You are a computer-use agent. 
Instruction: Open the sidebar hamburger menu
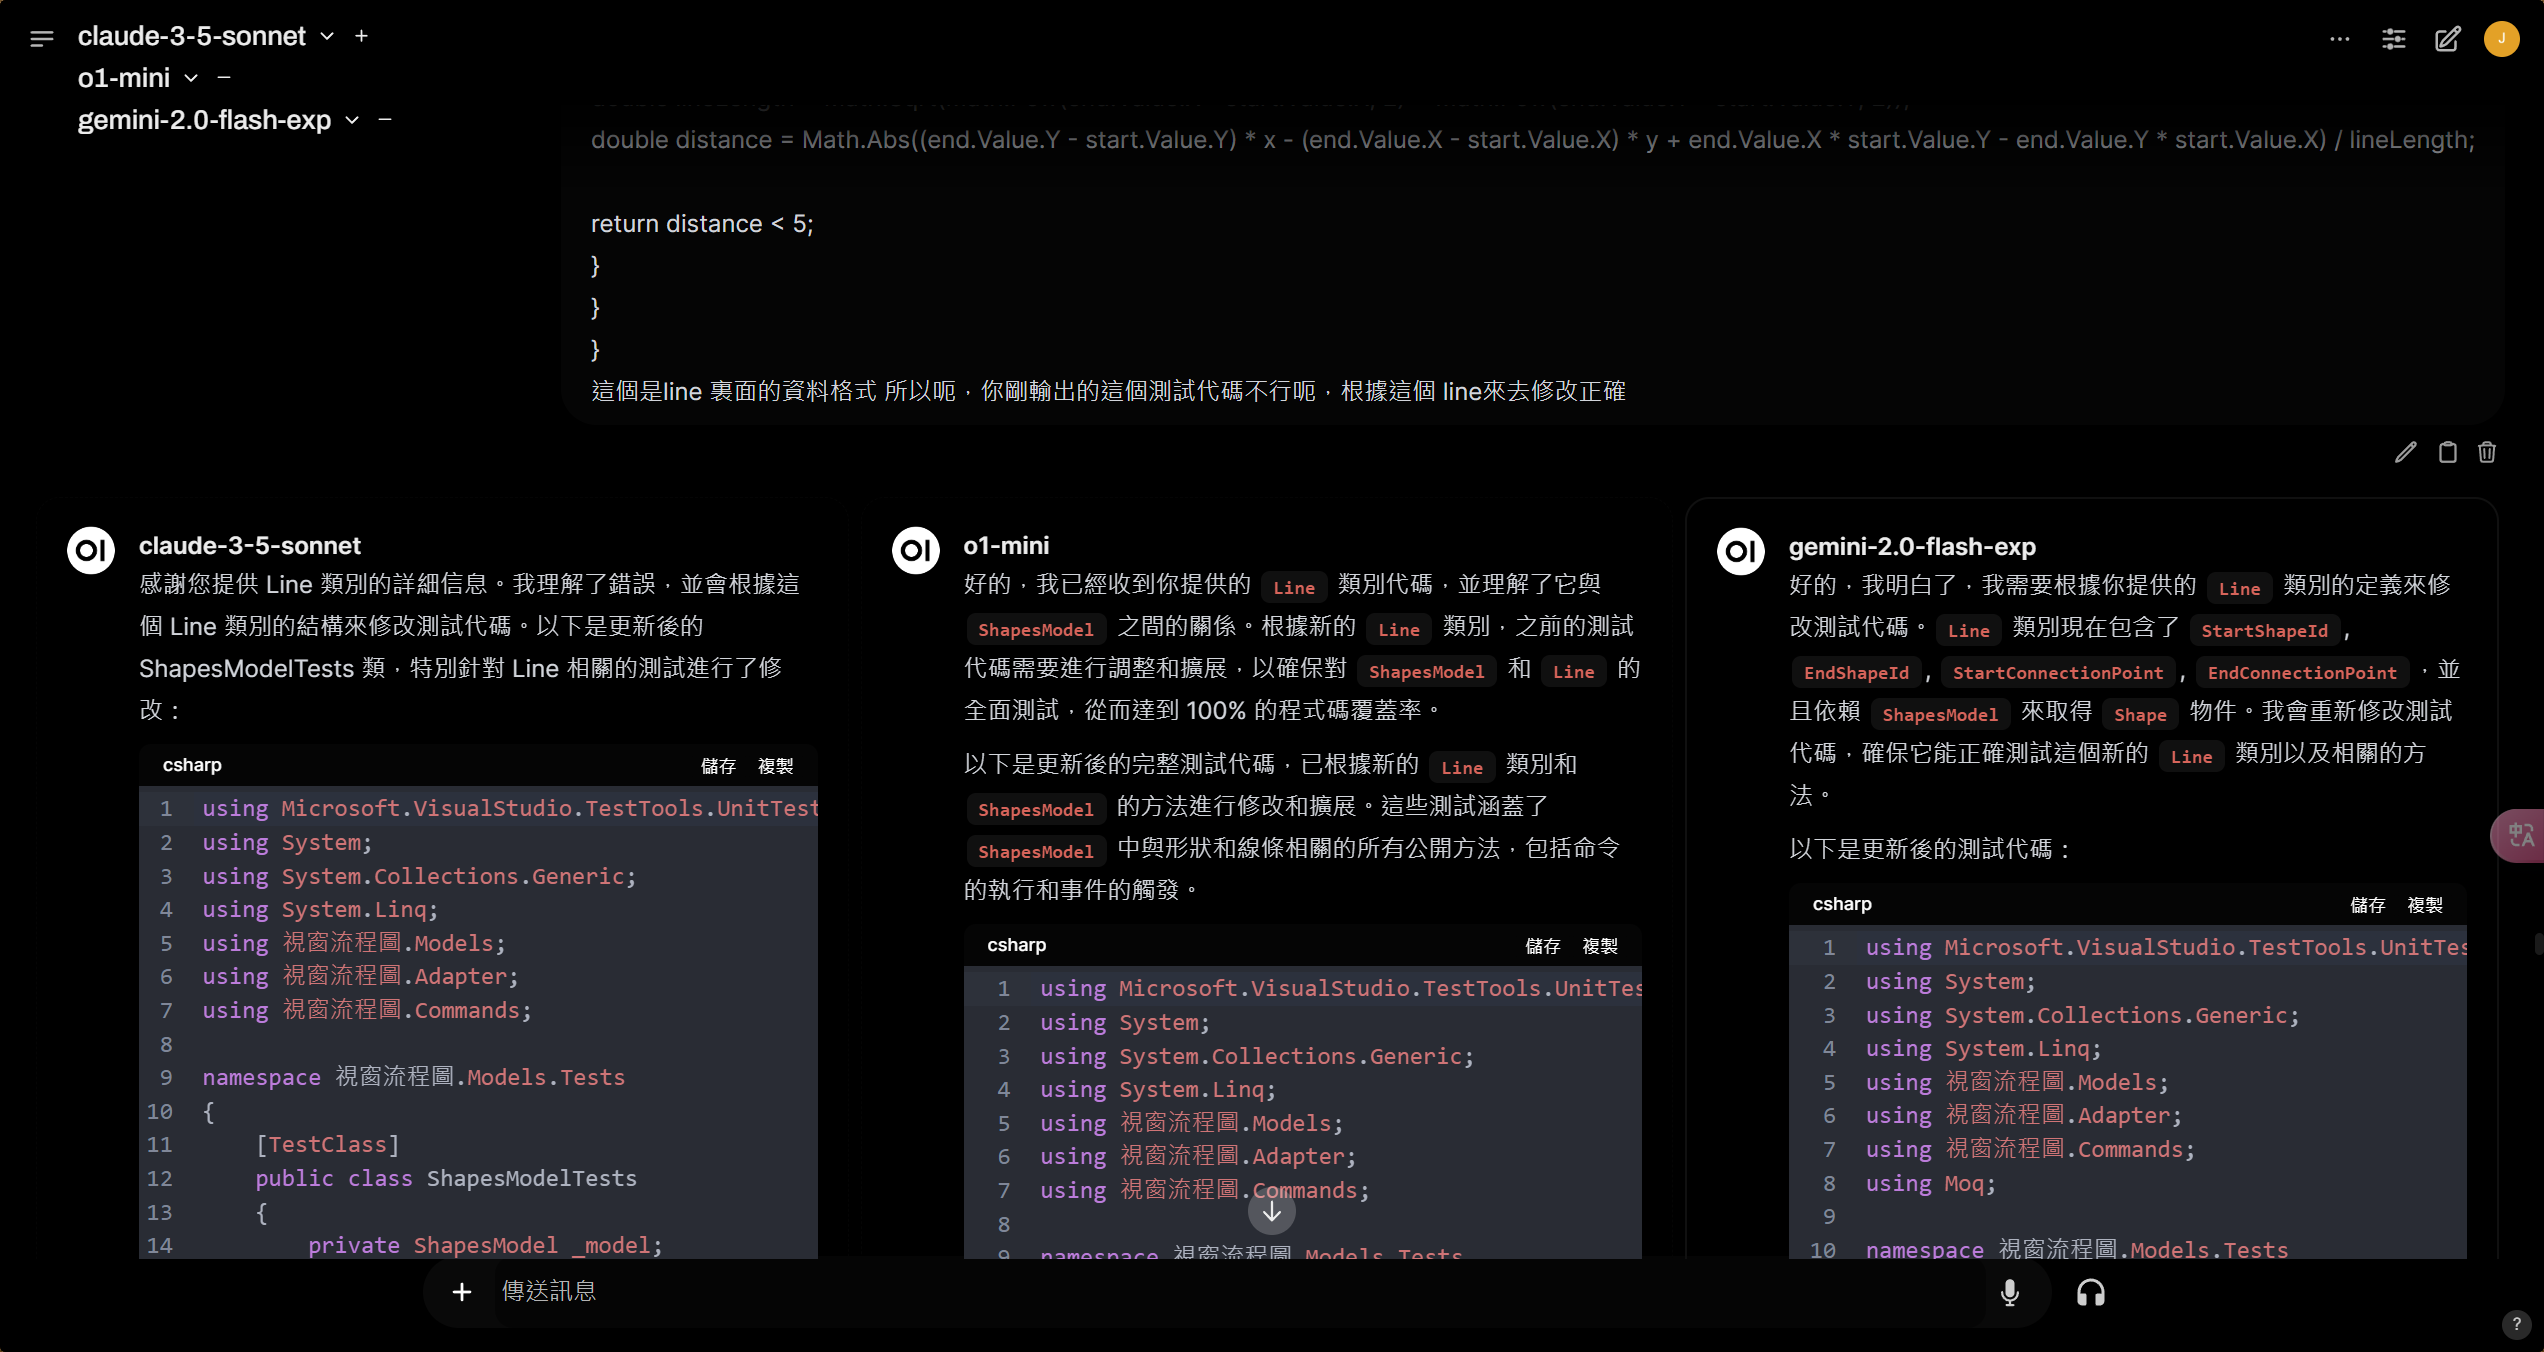point(41,39)
